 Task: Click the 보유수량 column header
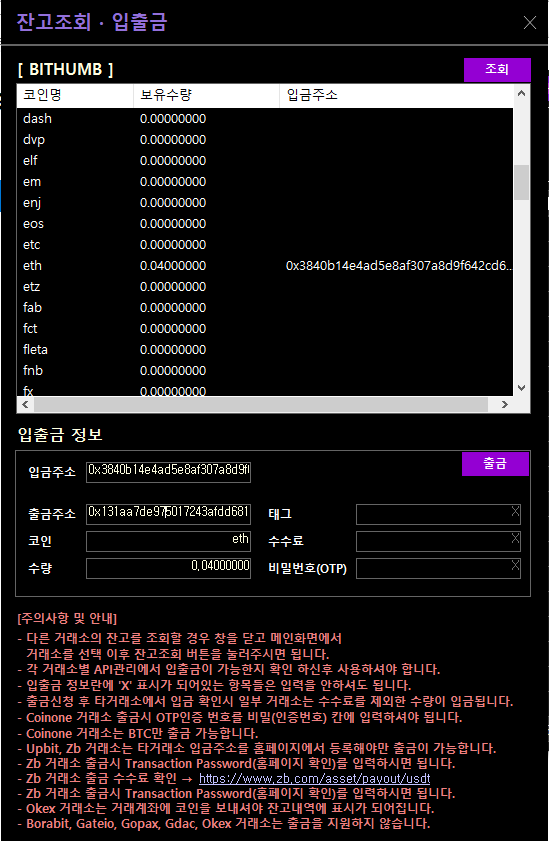206,95
